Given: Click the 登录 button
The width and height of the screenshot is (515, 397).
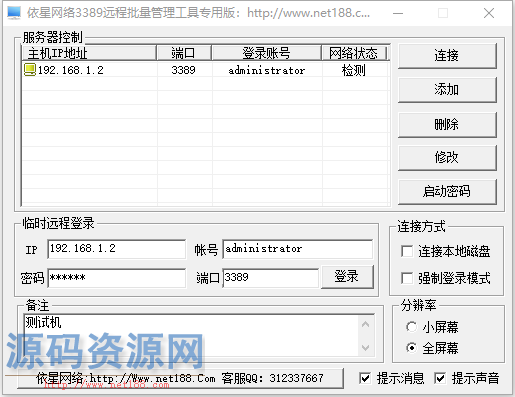Looking at the screenshot, I should [x=347, y=277].
